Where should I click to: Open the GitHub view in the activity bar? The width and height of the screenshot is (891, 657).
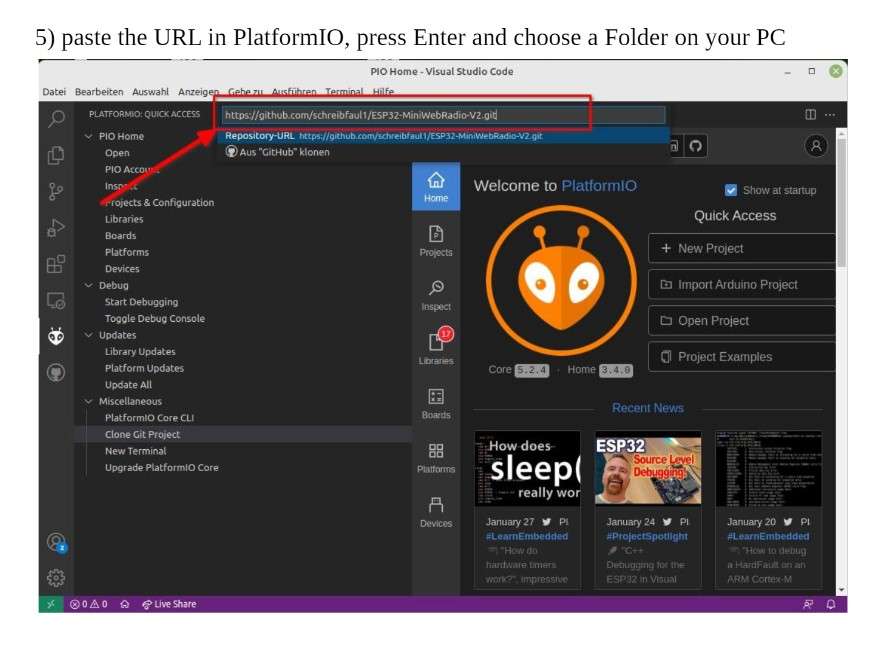(x=56, y=373)
